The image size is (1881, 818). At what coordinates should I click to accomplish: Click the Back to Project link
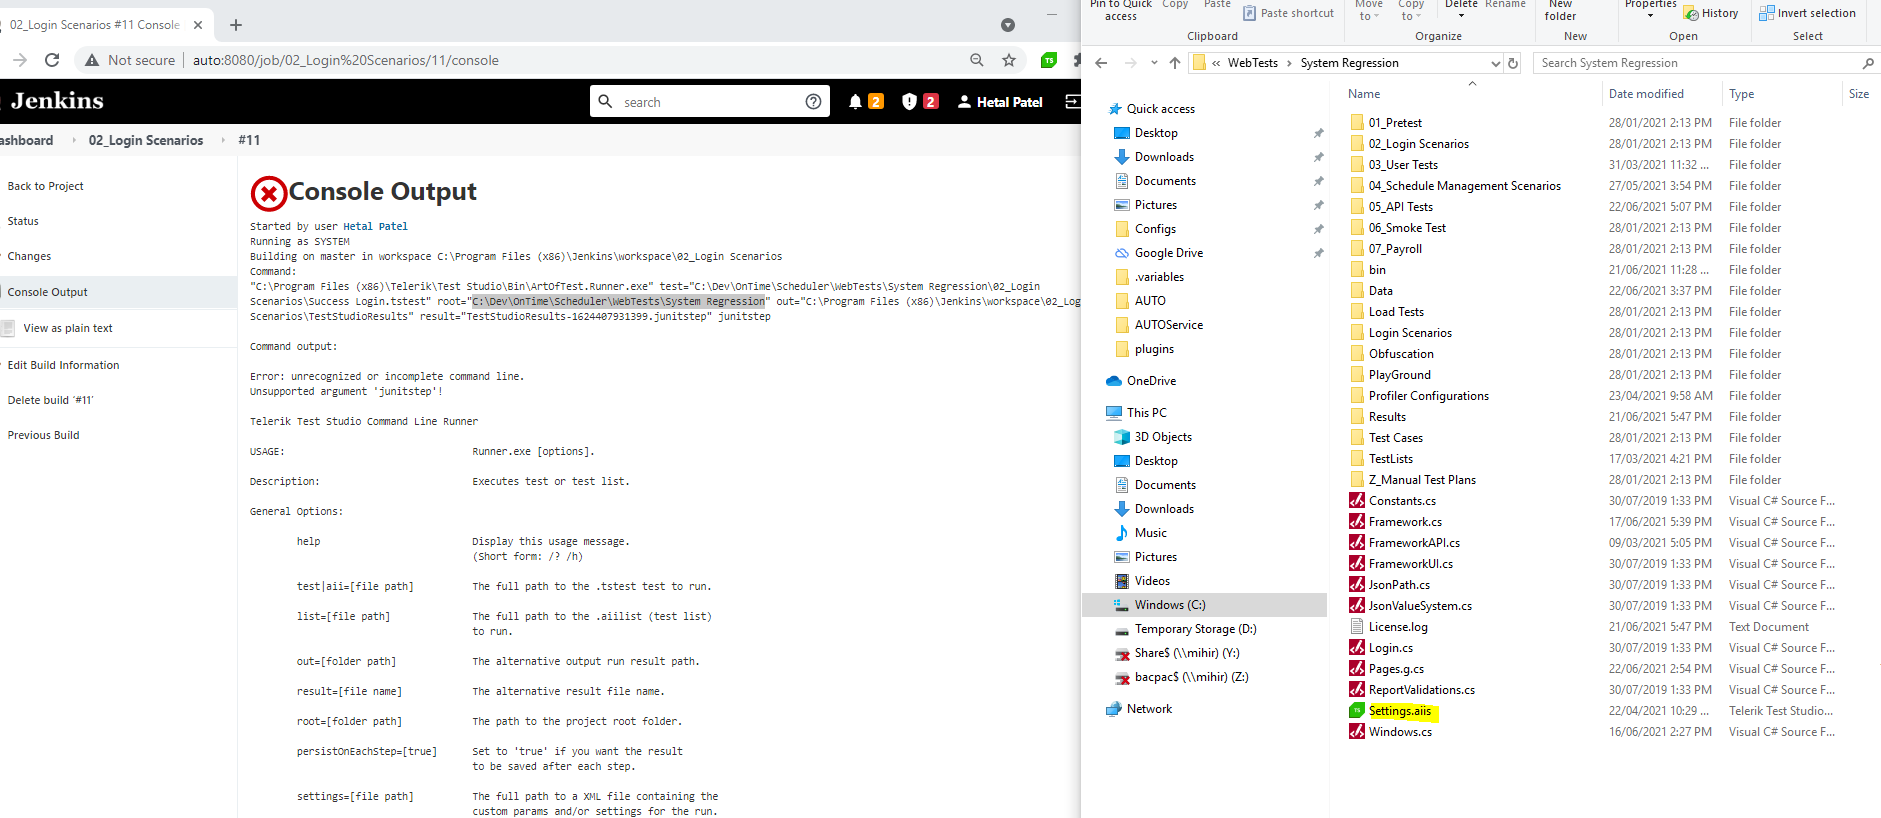point(46,186)
